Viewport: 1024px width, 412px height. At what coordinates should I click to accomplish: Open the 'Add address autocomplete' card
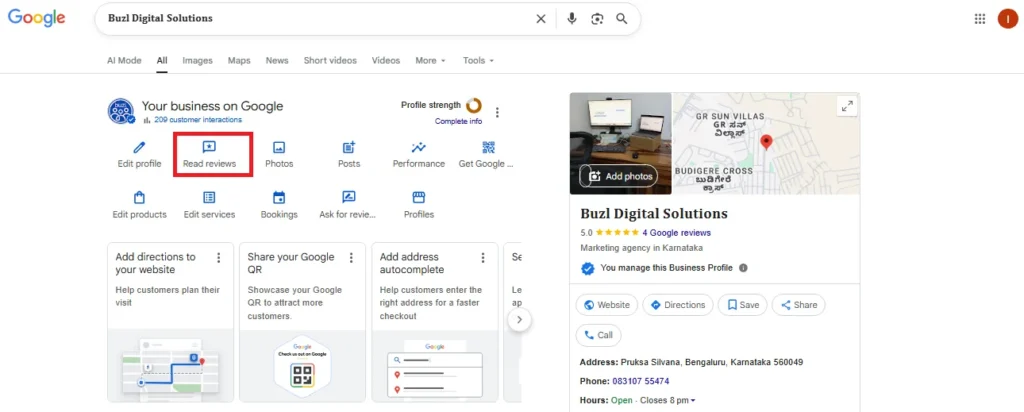click(435, 322)
